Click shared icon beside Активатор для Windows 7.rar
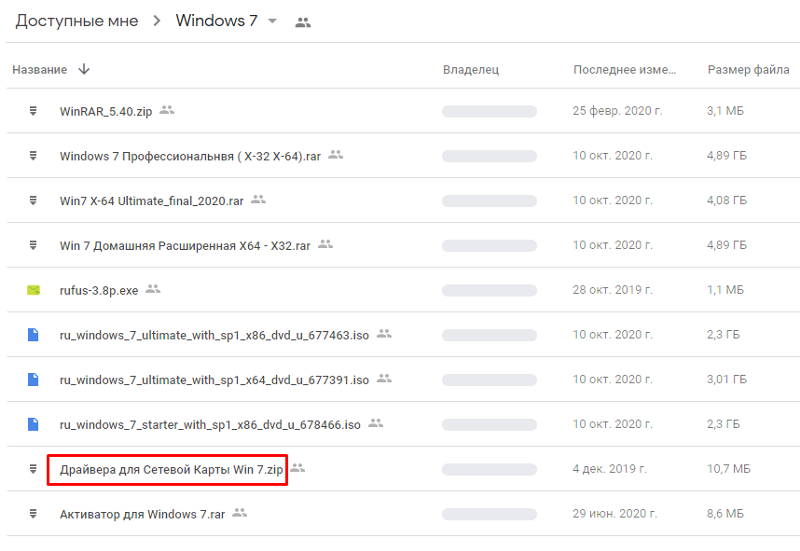 point(240,513)
